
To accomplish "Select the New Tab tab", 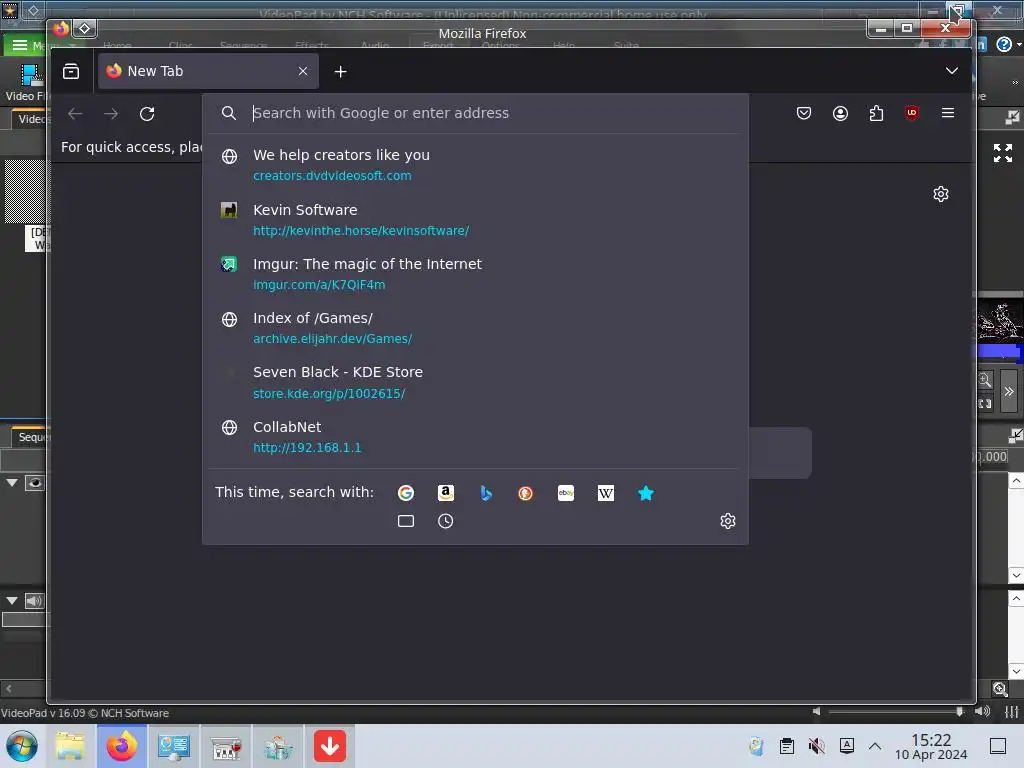I will [208, 71].
